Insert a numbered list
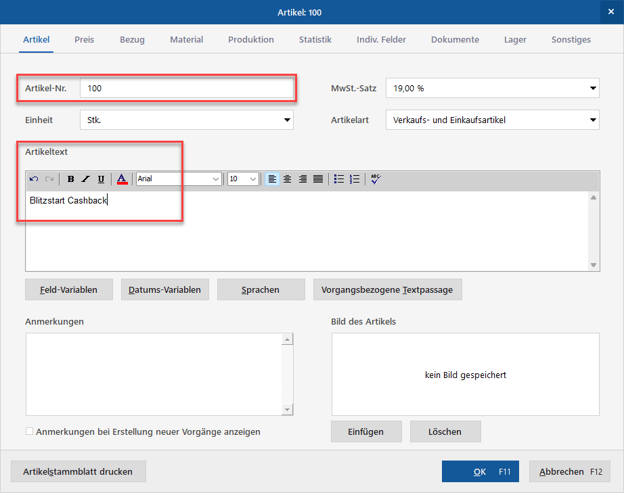Viewport: 624px width, 493px height. pos(354,179)
